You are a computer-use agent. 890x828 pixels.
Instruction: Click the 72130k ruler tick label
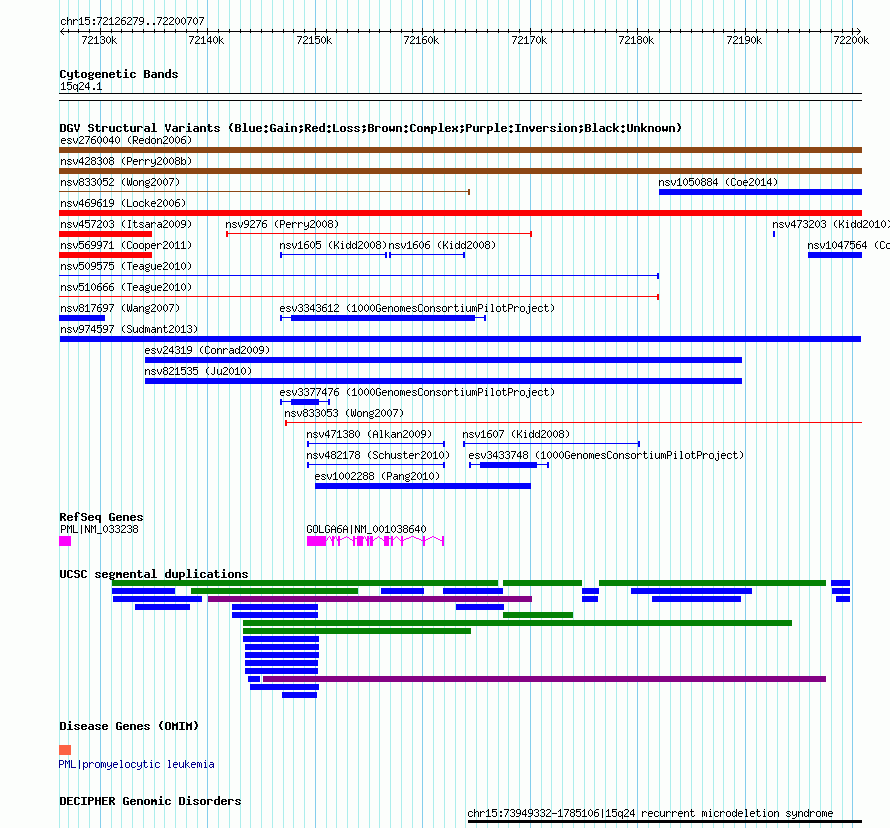tap(99, 40)
